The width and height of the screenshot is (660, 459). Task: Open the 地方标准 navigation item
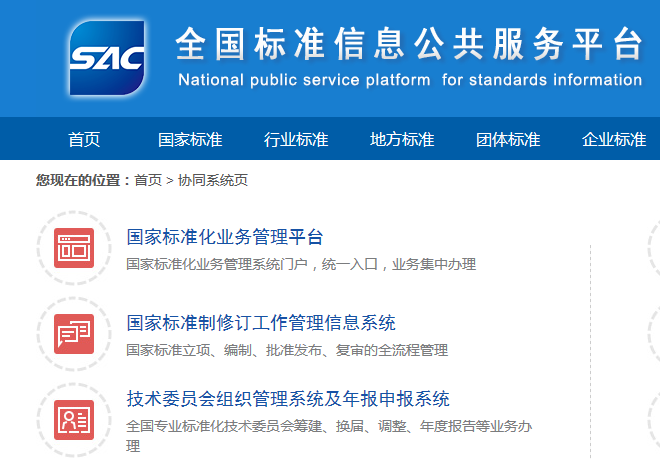click(x=402, y=140)
